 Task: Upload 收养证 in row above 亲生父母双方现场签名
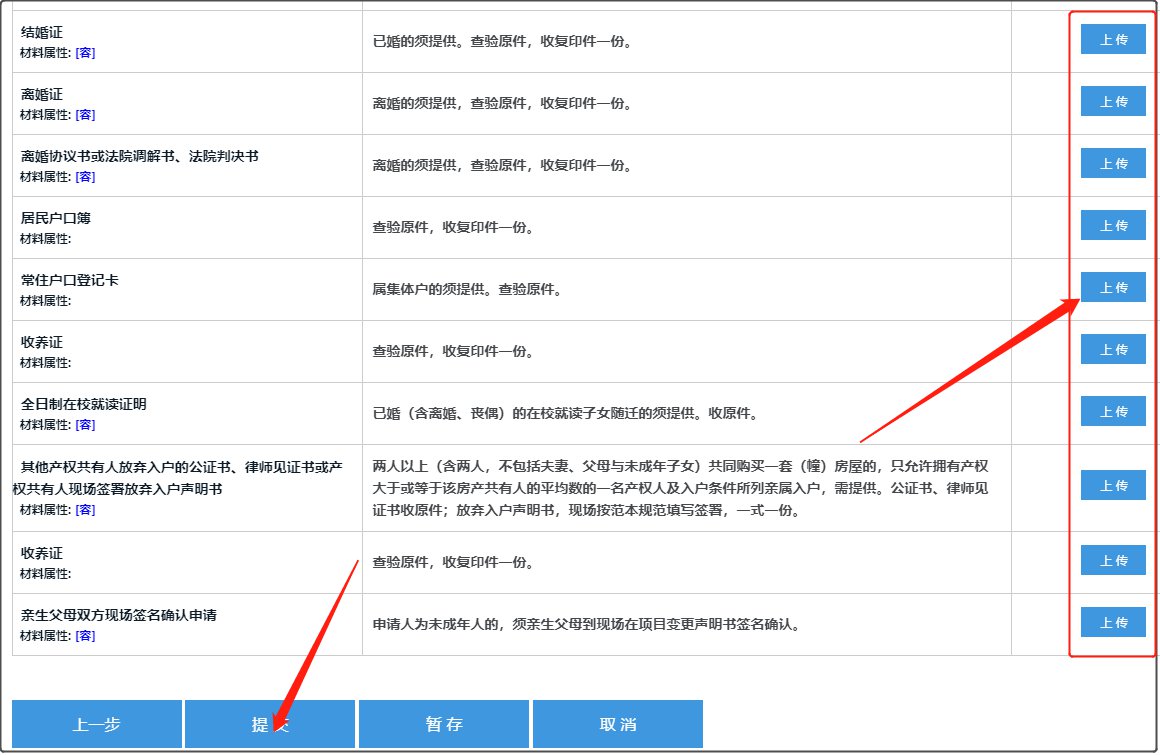(x=1113, y=560)
